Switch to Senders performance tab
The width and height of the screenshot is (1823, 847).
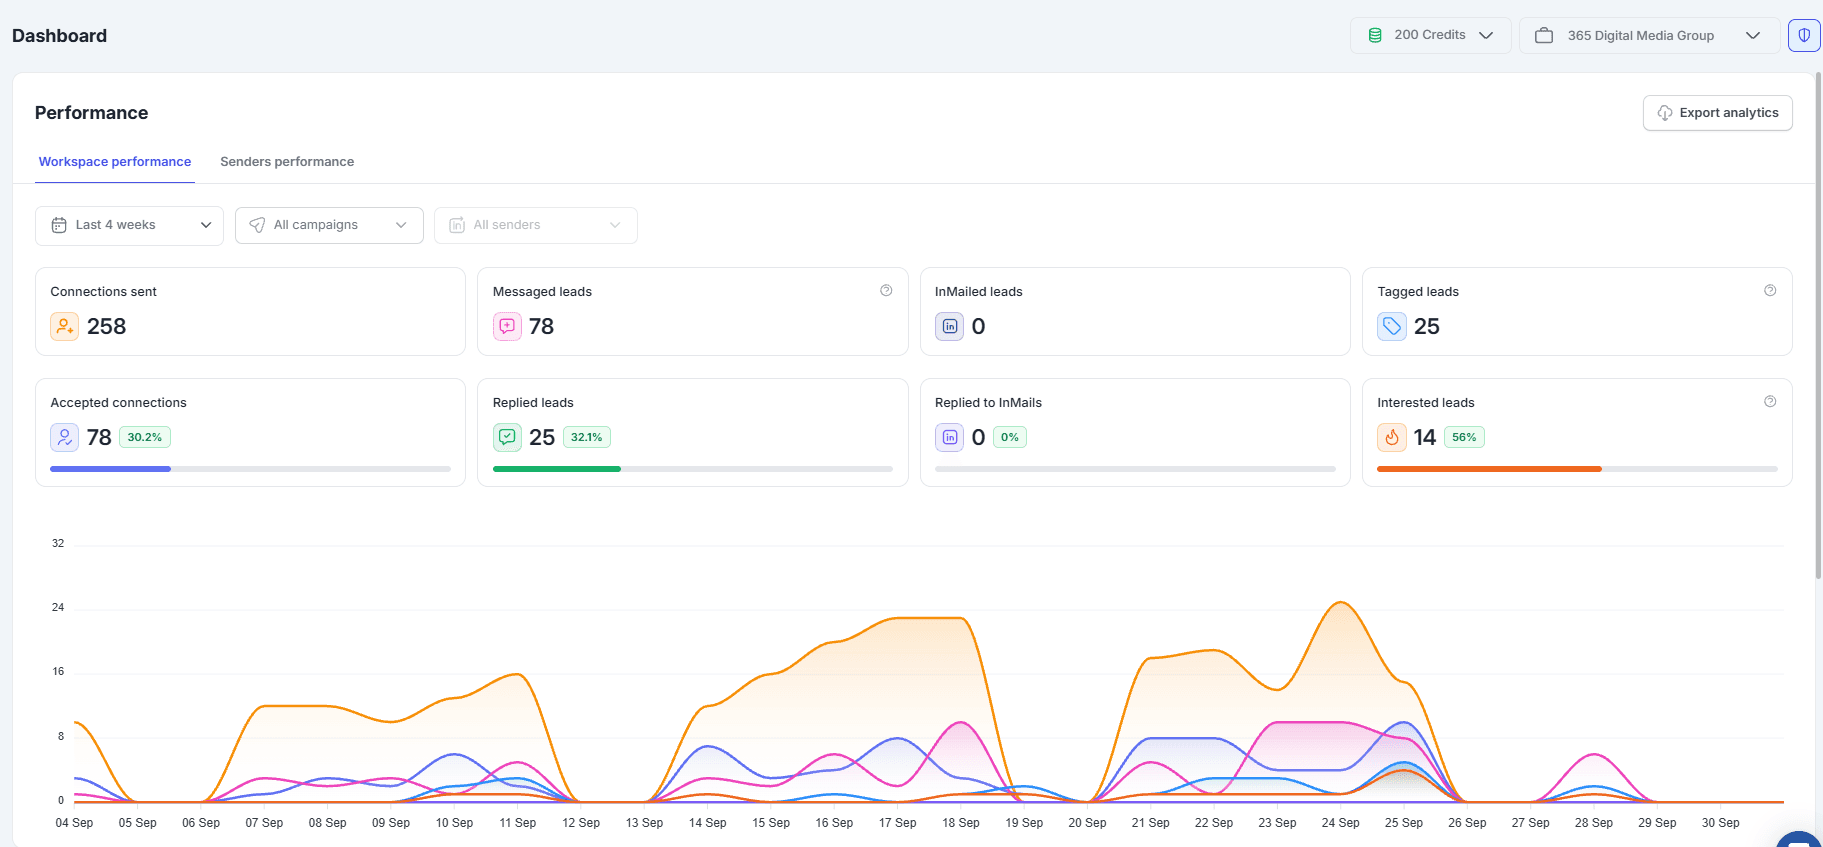(x=287, y=162)
